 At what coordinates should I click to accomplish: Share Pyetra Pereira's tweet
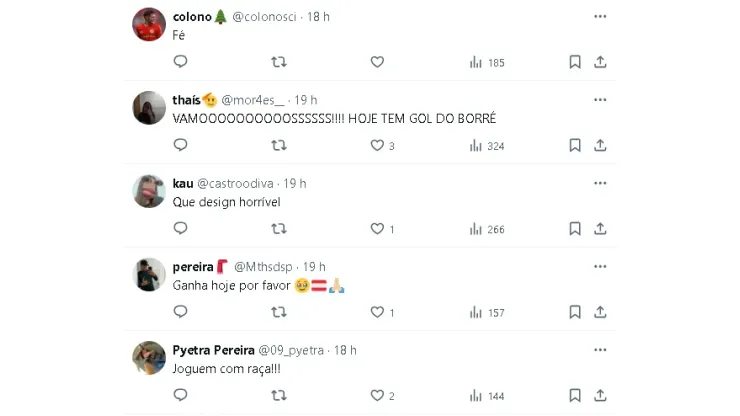[x=600, y=396]
